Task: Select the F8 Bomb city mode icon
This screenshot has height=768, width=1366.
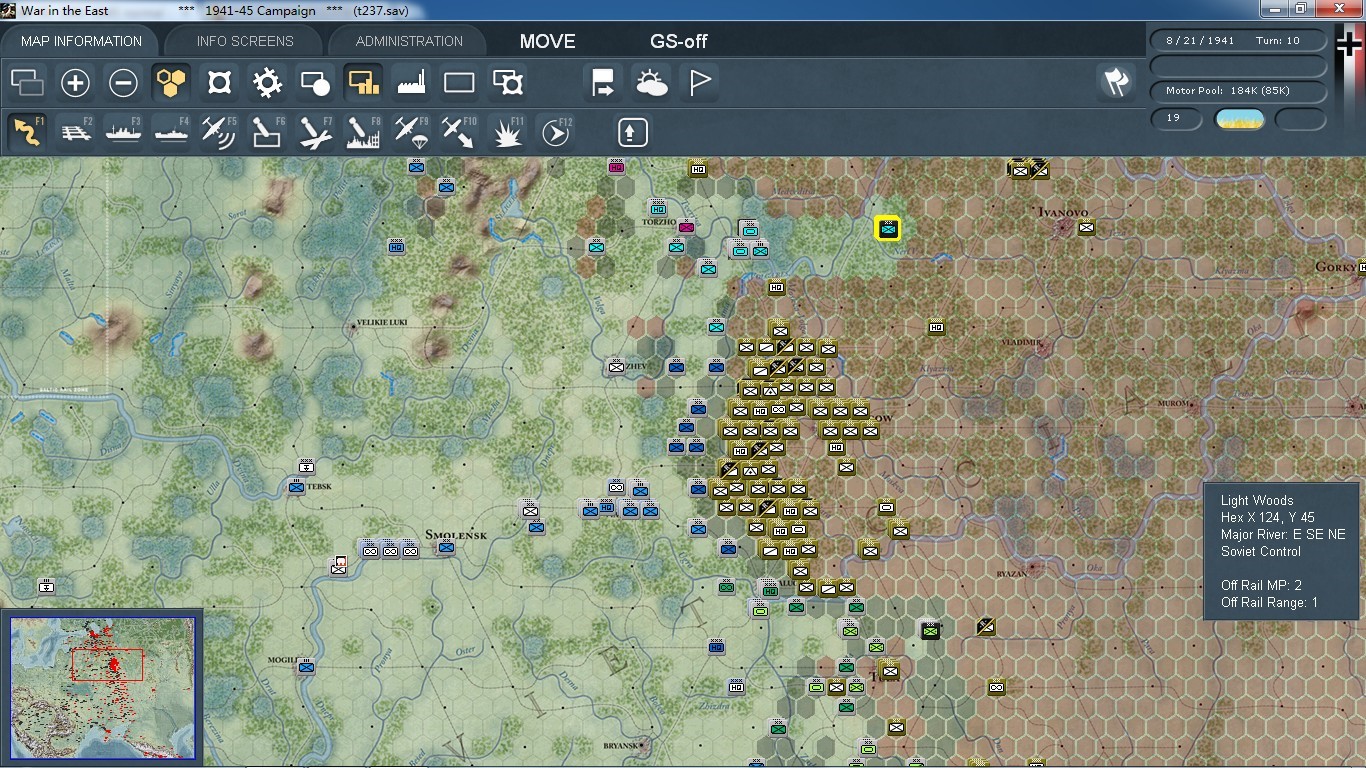Action: click(363, 132)
